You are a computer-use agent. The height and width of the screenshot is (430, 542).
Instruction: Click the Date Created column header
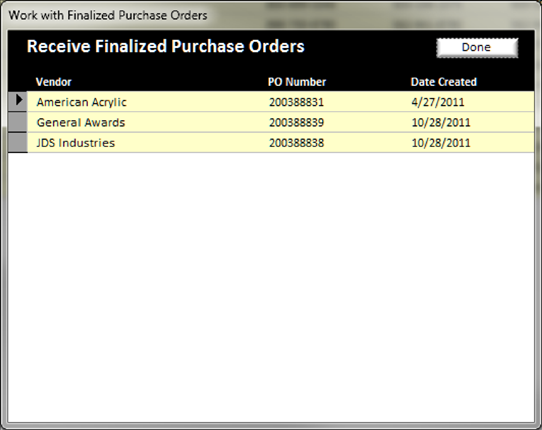pyautogui.click(x=444, y=82)
